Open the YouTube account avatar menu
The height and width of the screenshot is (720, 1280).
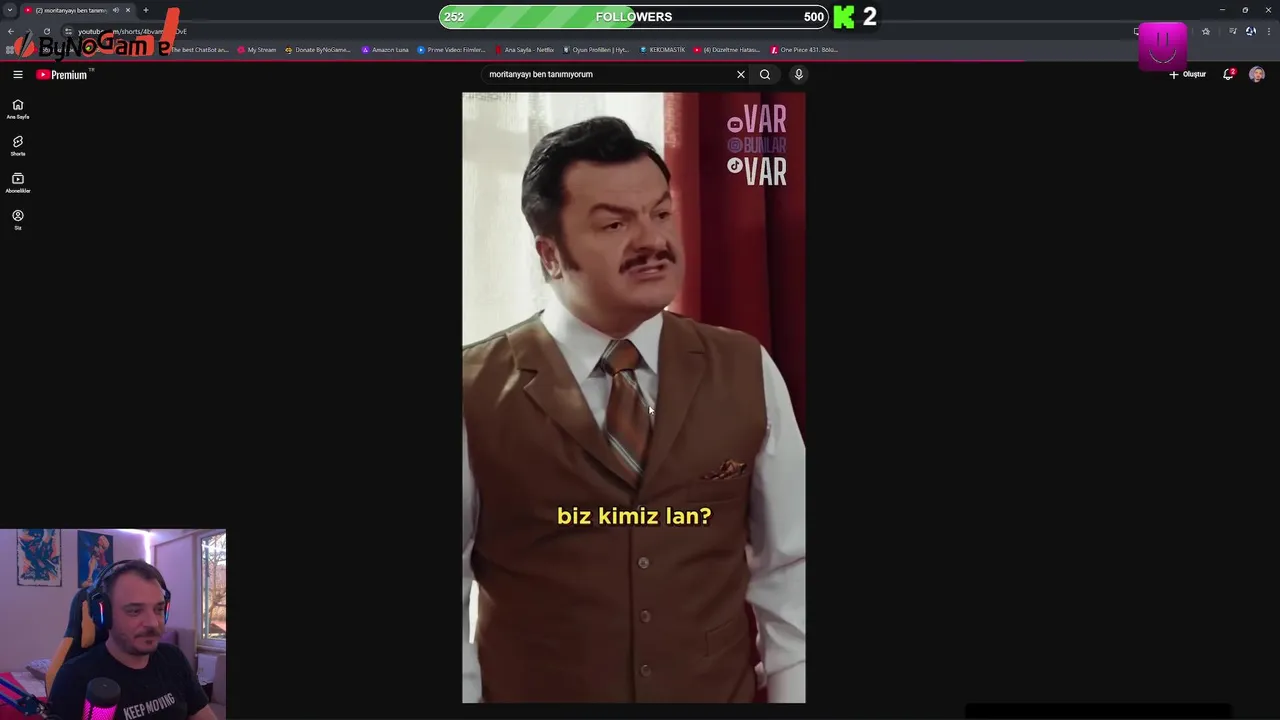[x=1257, y=74]
